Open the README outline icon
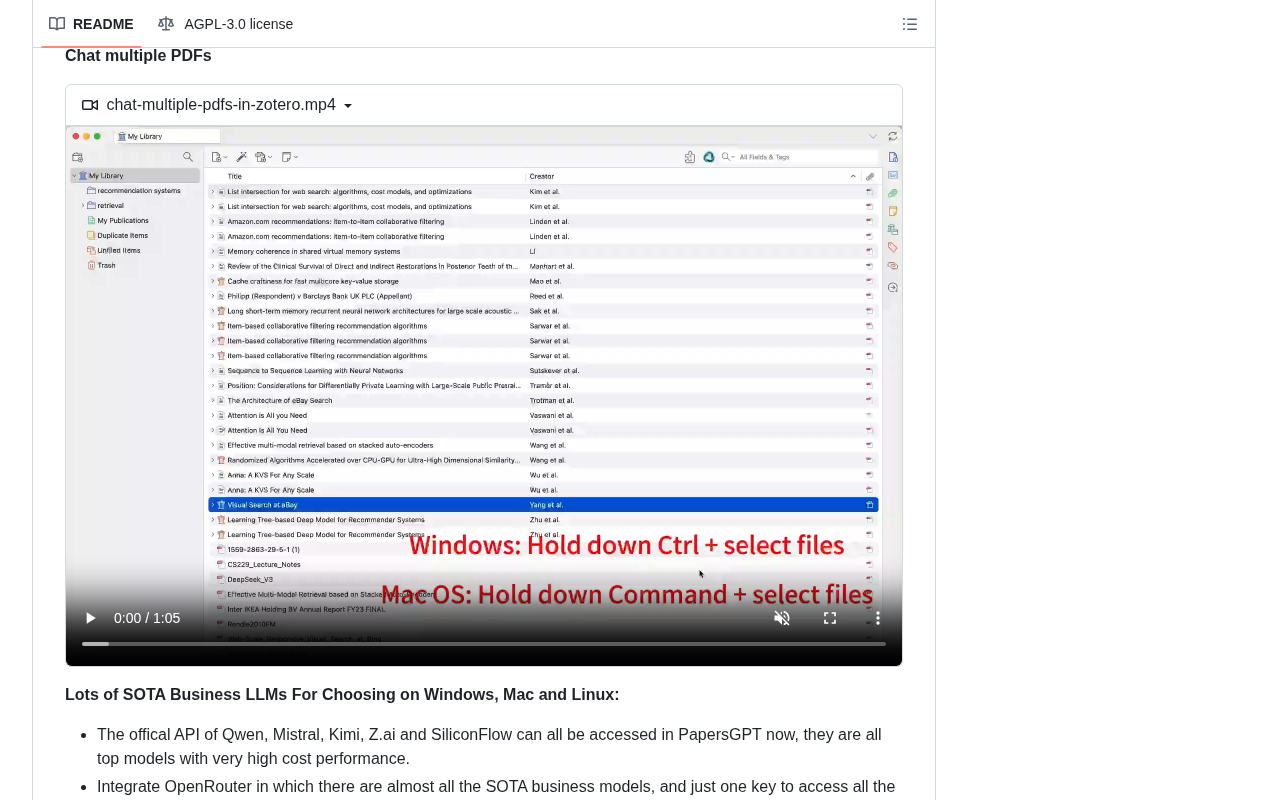The height and width of the screenshot is (800, 1280). (x=910, y=24)
